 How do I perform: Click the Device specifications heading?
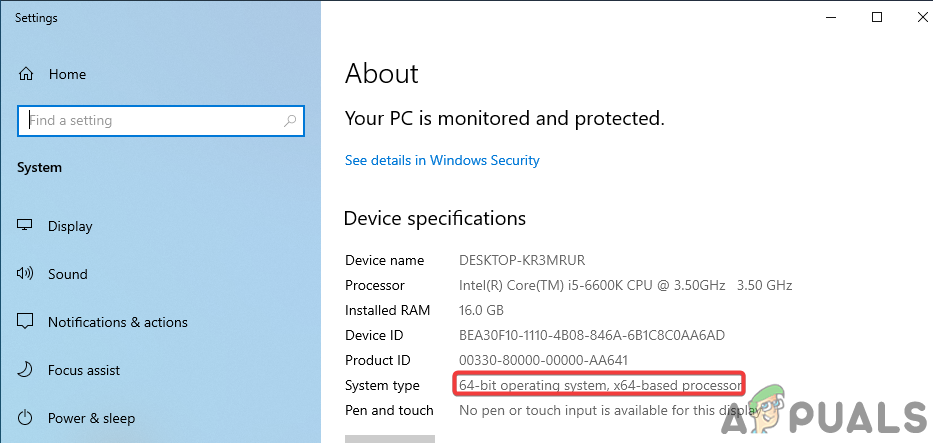click(x=435, y=219)
